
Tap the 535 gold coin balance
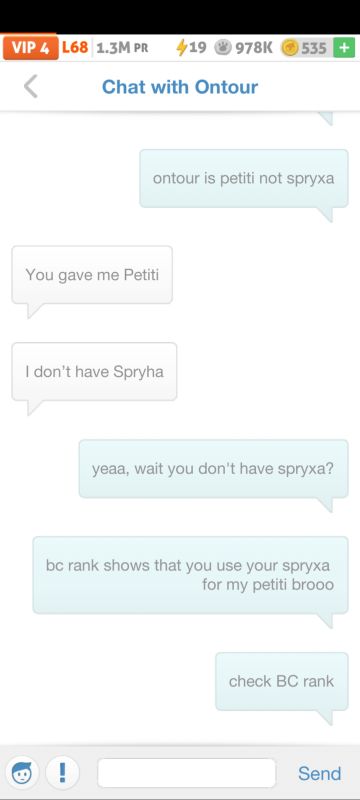(x=314, y=48)
